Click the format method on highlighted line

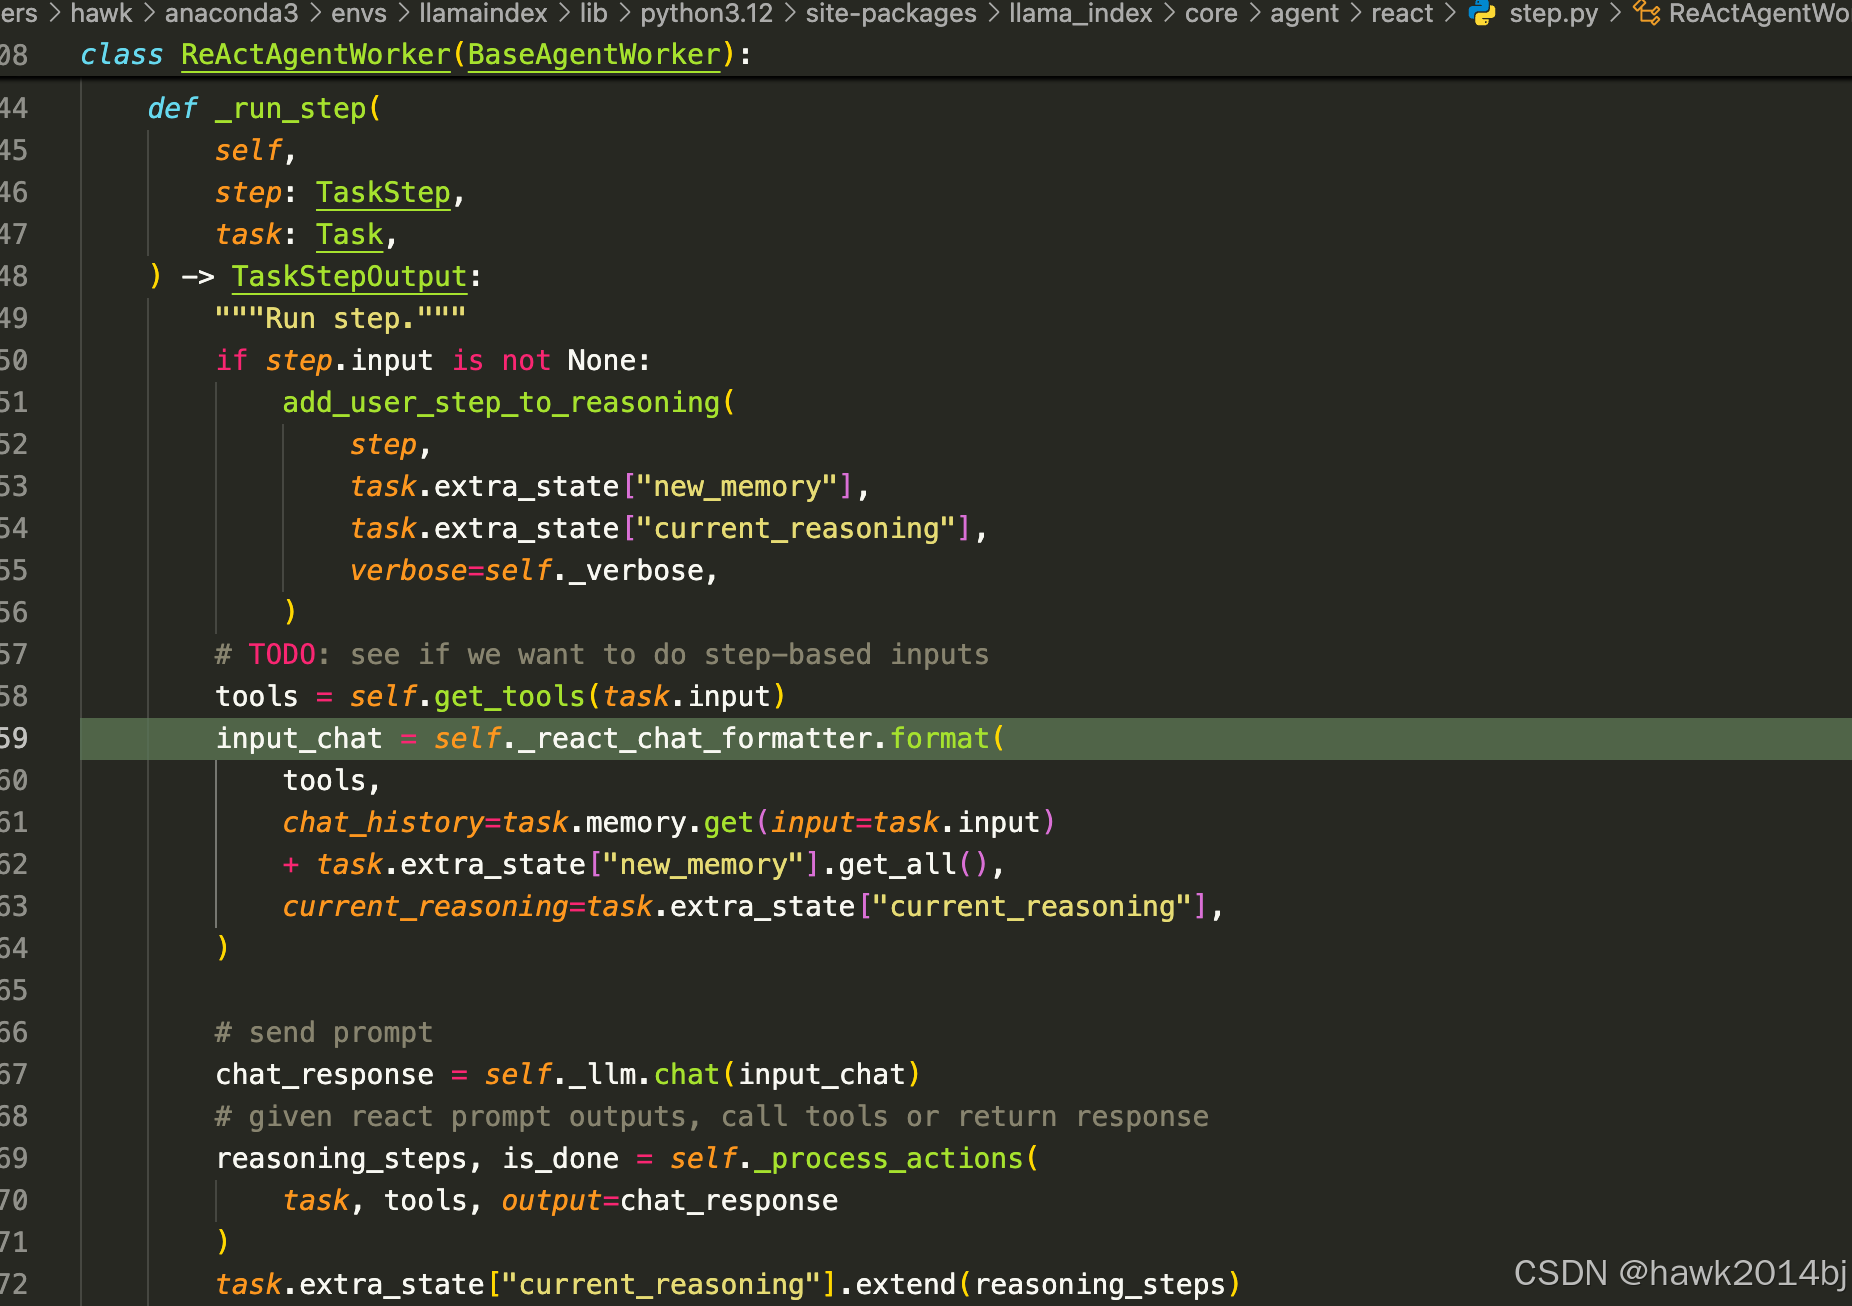click(x=940, y=738)
